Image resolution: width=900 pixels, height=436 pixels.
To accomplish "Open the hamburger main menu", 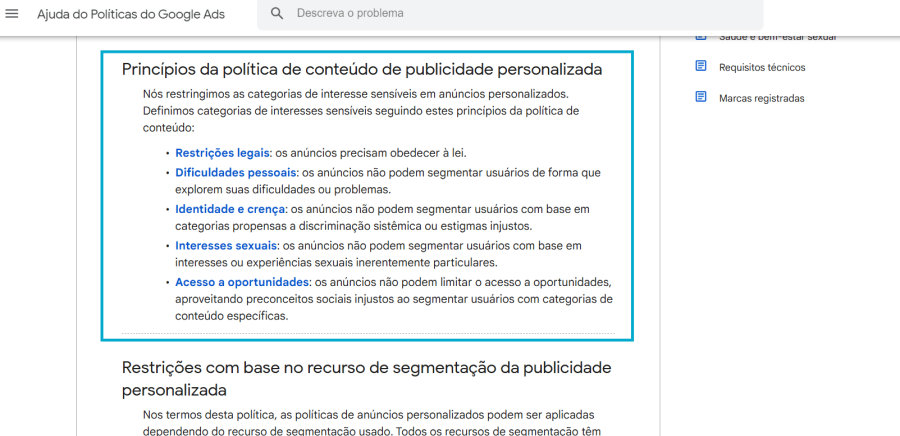I will coord(11,14).
